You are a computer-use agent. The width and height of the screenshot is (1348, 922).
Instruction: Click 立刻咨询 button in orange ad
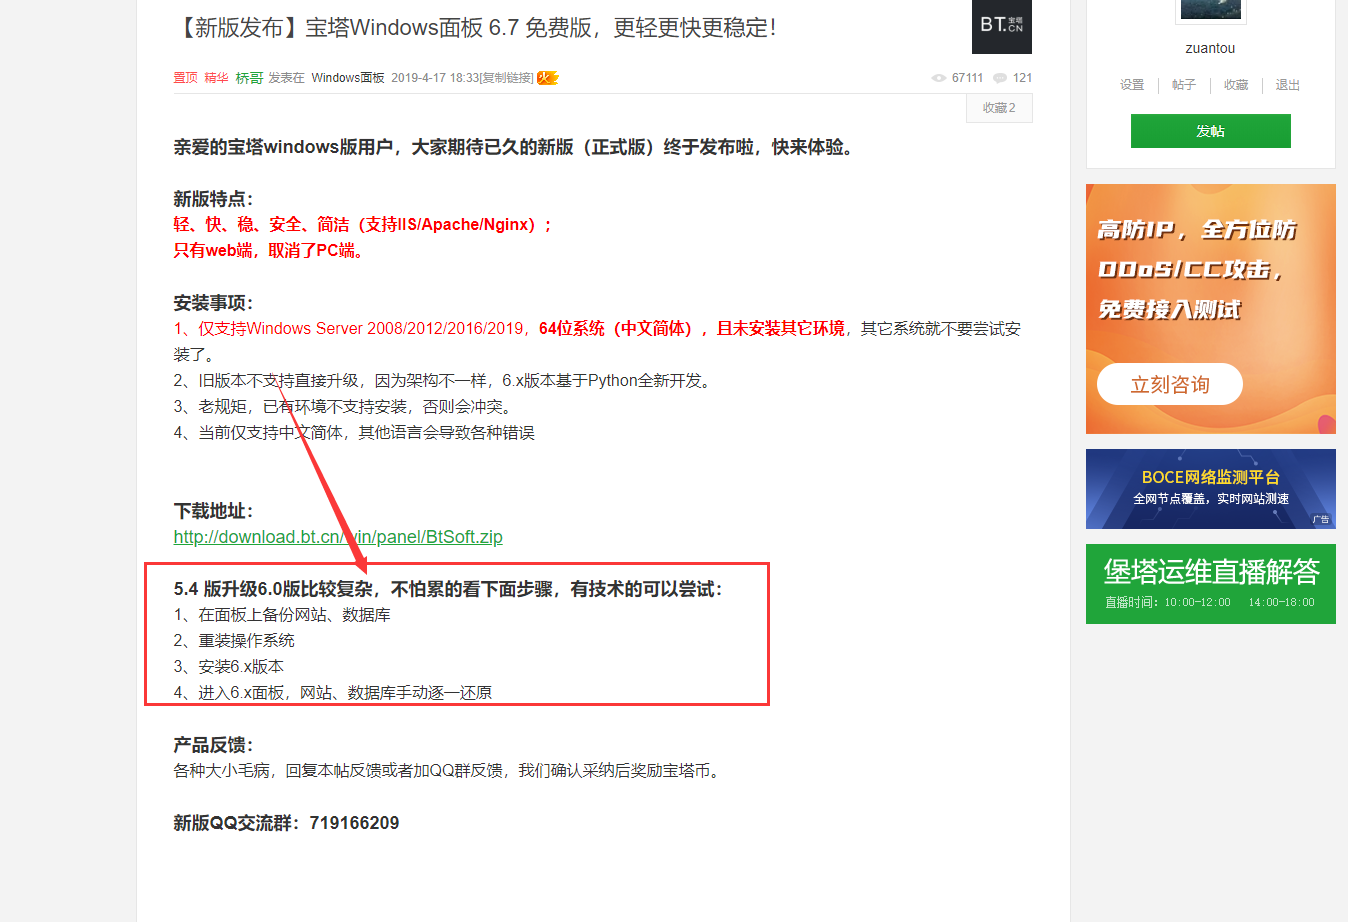(1170, 385)
